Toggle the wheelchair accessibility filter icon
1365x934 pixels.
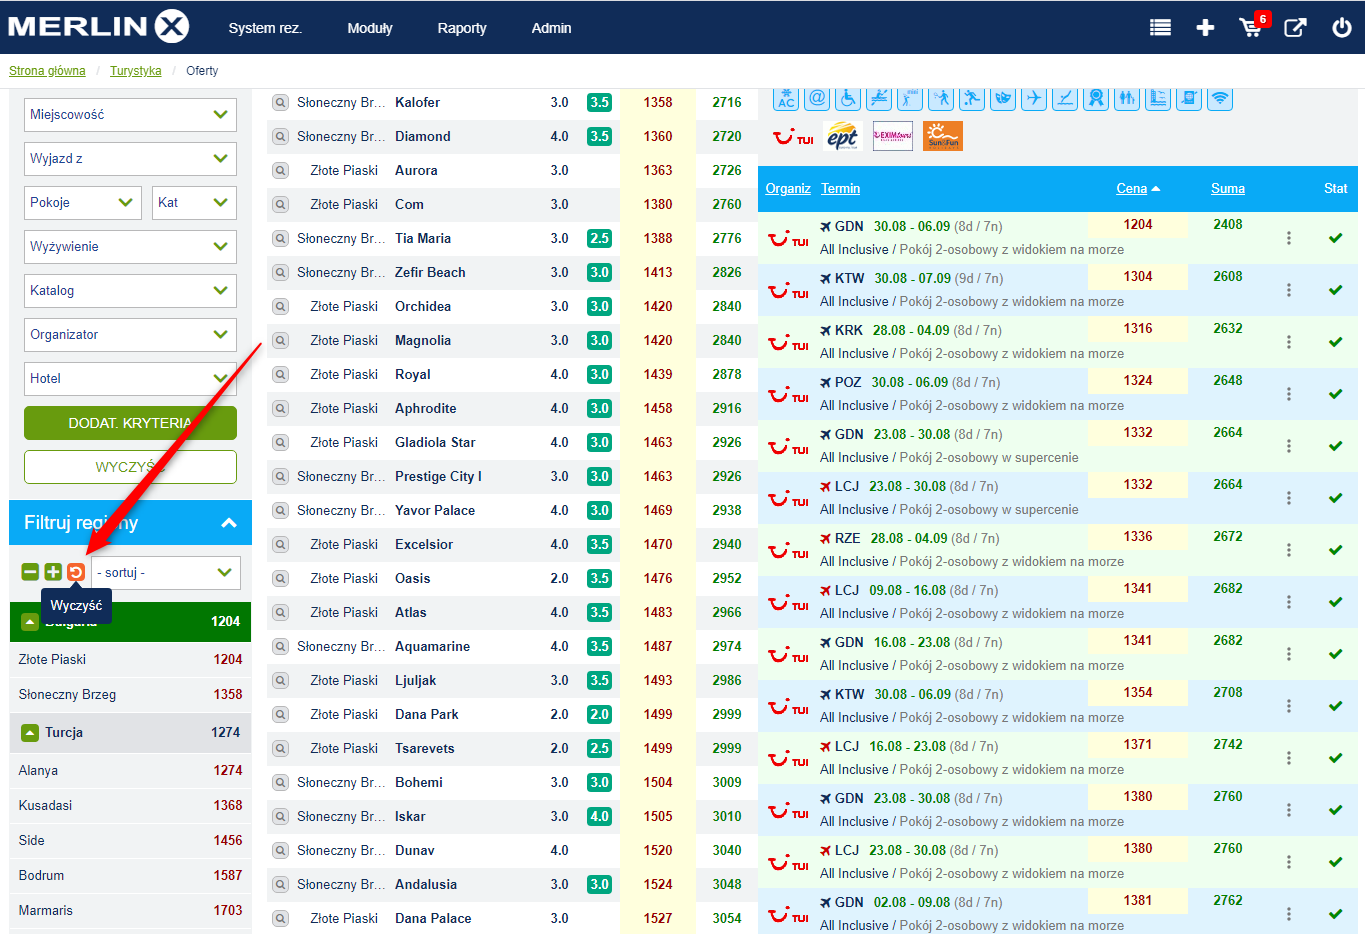click(x=848, y=99)
